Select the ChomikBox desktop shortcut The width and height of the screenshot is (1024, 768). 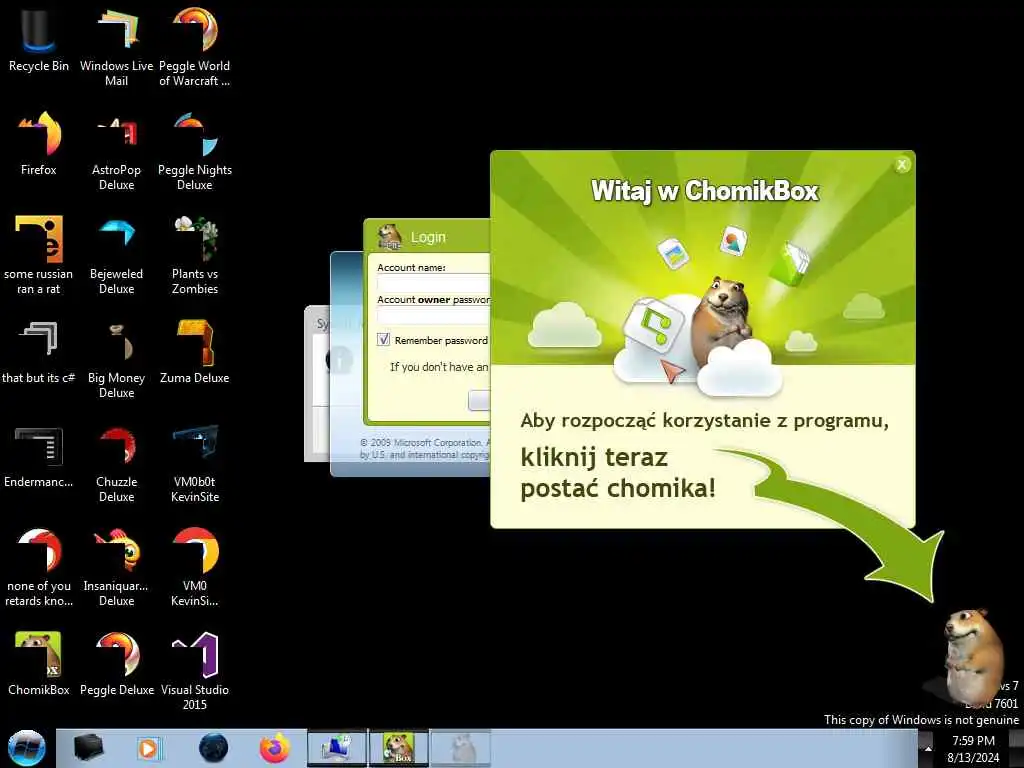(39, 664)
